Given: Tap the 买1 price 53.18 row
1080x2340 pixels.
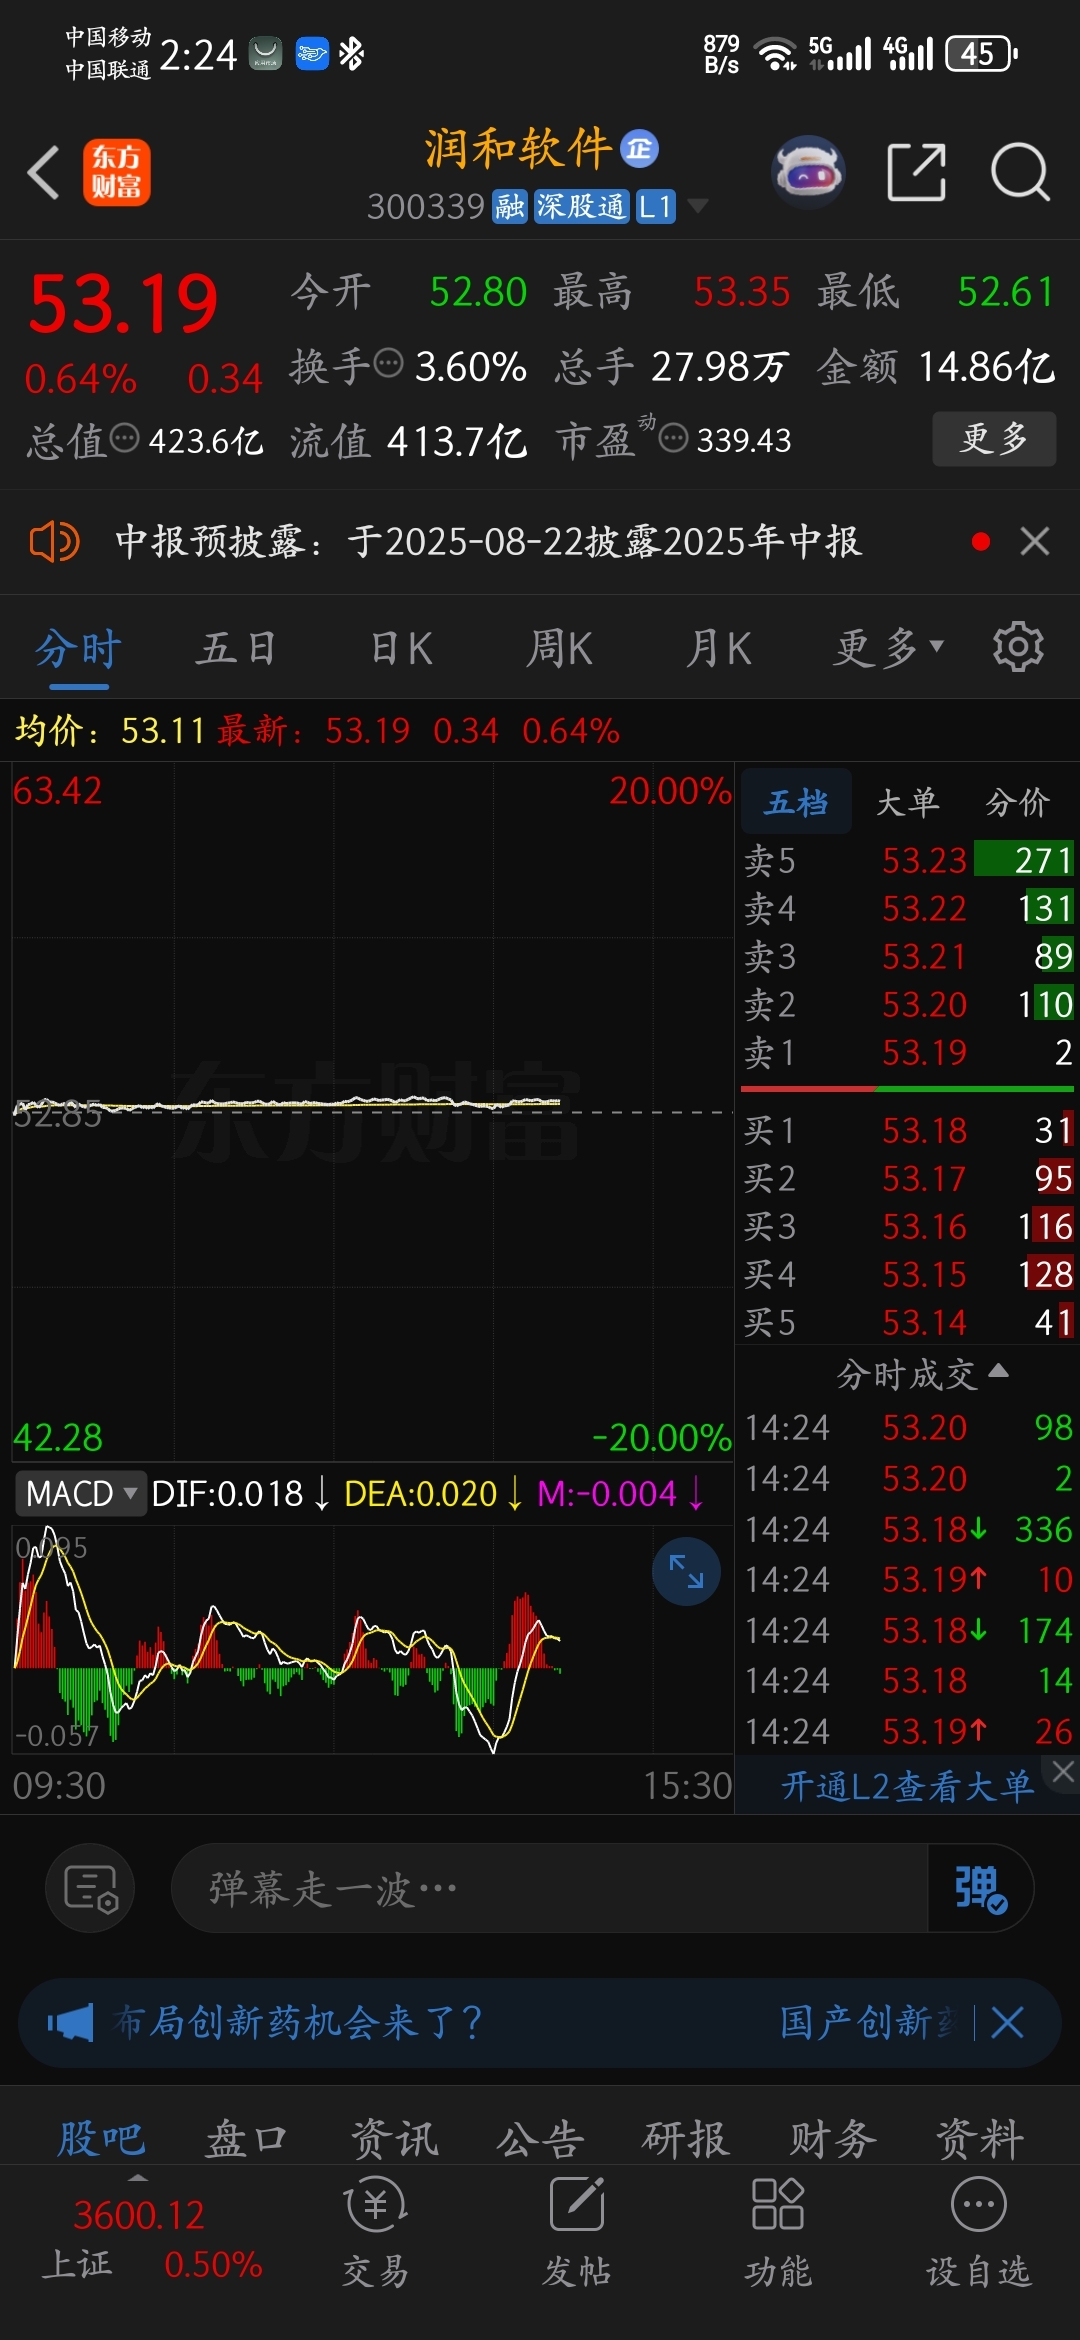Looking at the screenshot, I should point(908,1130).
